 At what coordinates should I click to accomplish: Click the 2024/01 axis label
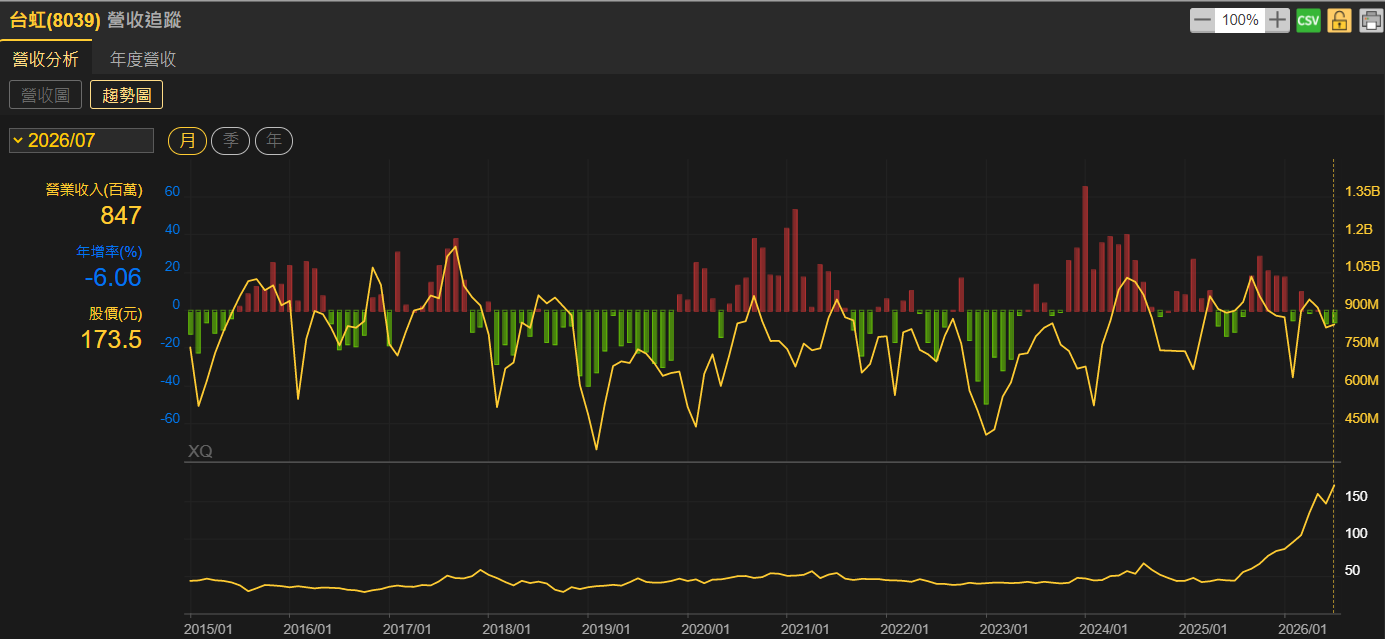pyautogui.click(x=1104, y=629)
